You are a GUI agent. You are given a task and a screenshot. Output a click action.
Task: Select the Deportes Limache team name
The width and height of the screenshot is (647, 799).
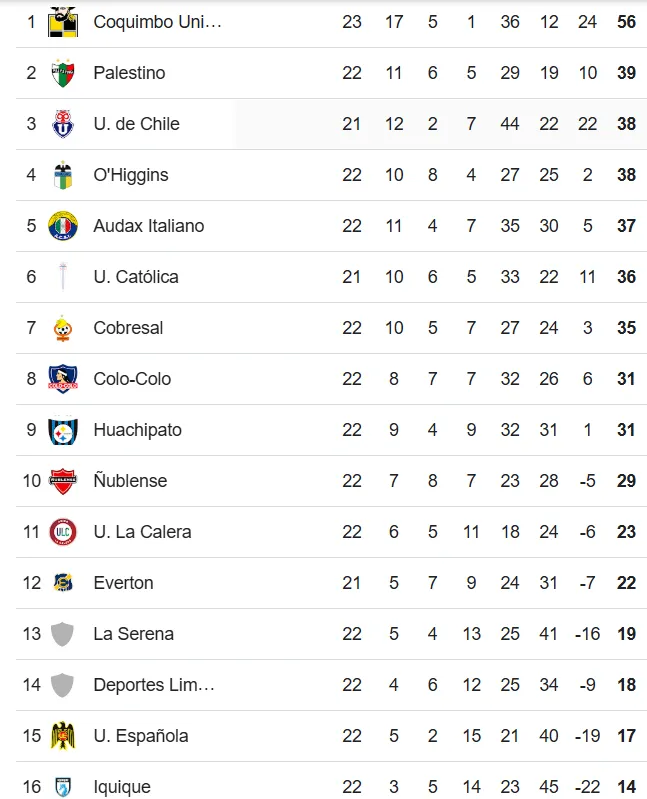click(x=154, y=685)
